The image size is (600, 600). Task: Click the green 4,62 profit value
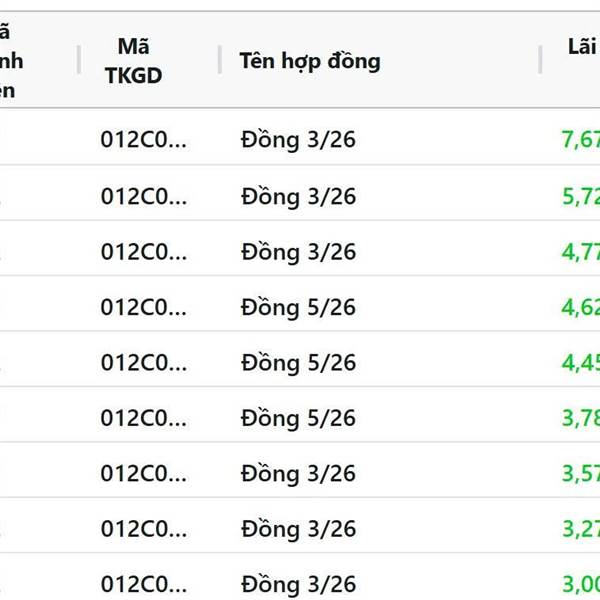[580, 307]
